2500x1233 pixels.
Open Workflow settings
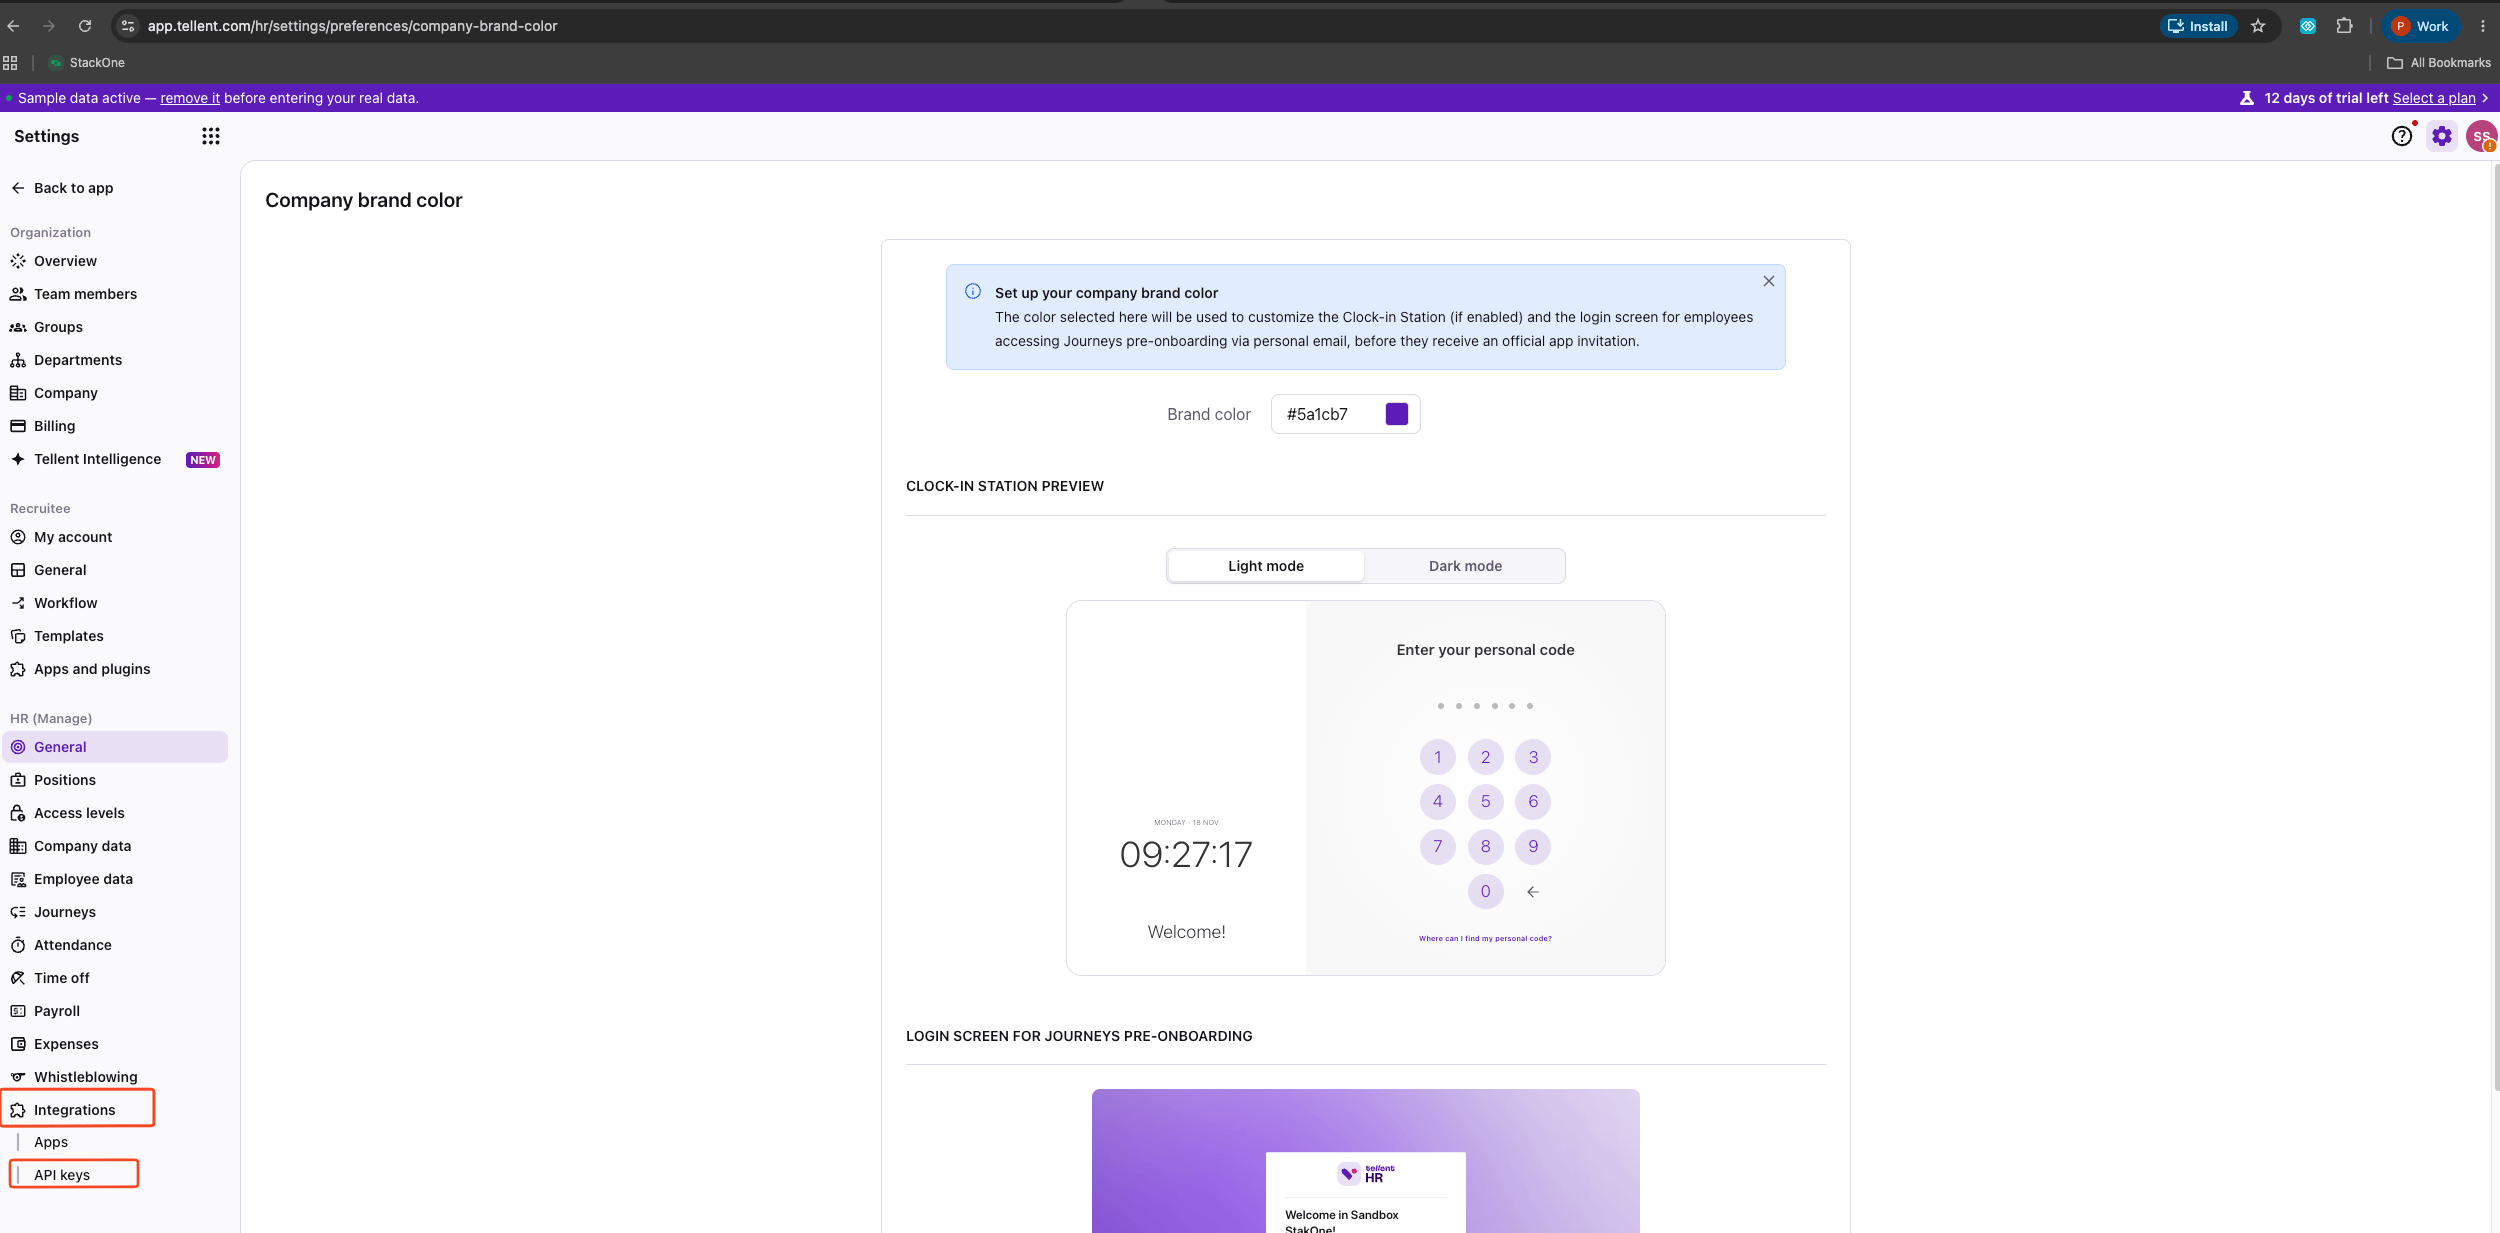point(115,603)
